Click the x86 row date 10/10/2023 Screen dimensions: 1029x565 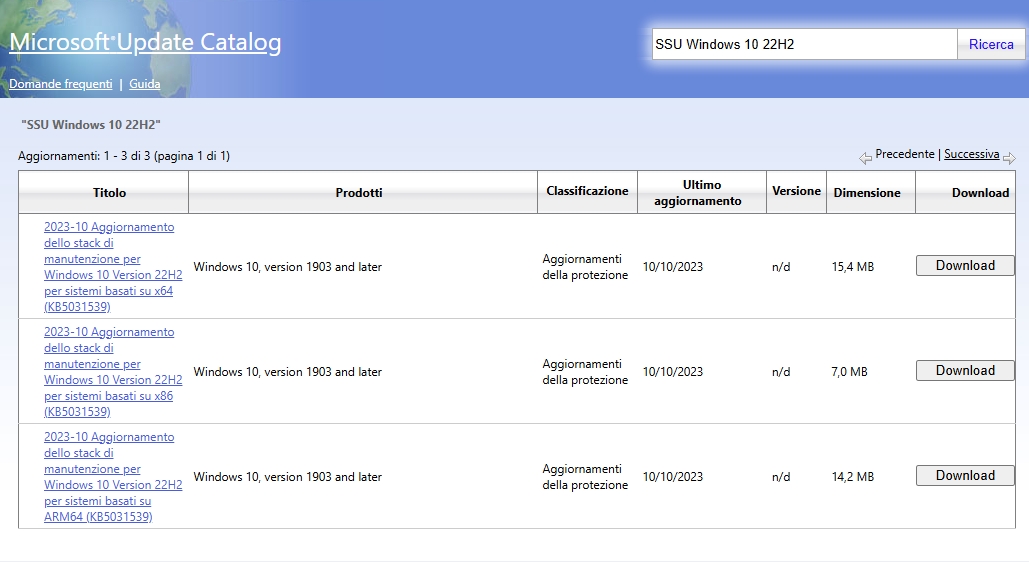(673, 372)
